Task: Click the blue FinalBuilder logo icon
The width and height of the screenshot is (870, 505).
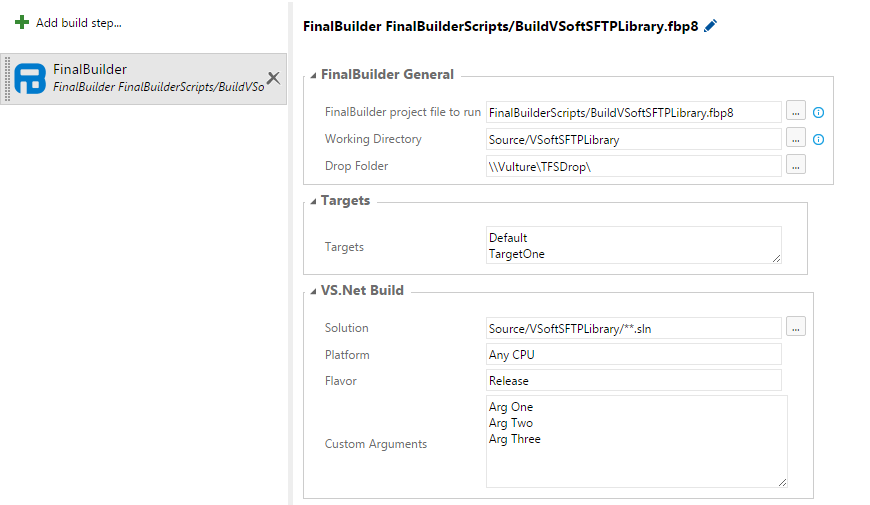Action: point(30,78)
